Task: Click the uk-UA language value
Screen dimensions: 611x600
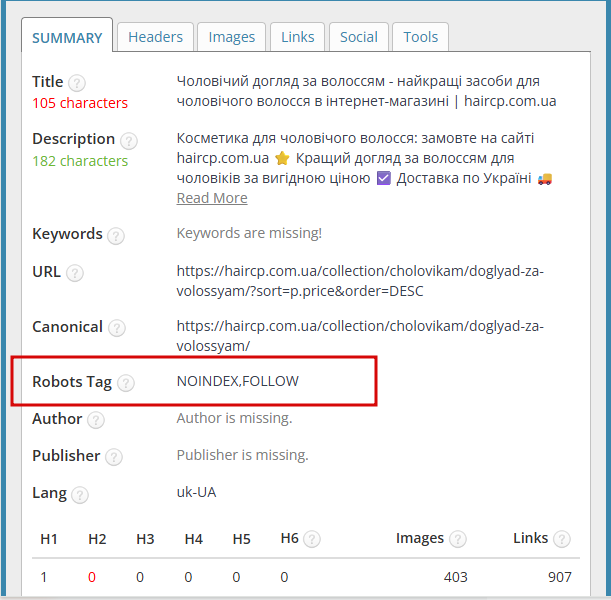Action: coord(196,492)
